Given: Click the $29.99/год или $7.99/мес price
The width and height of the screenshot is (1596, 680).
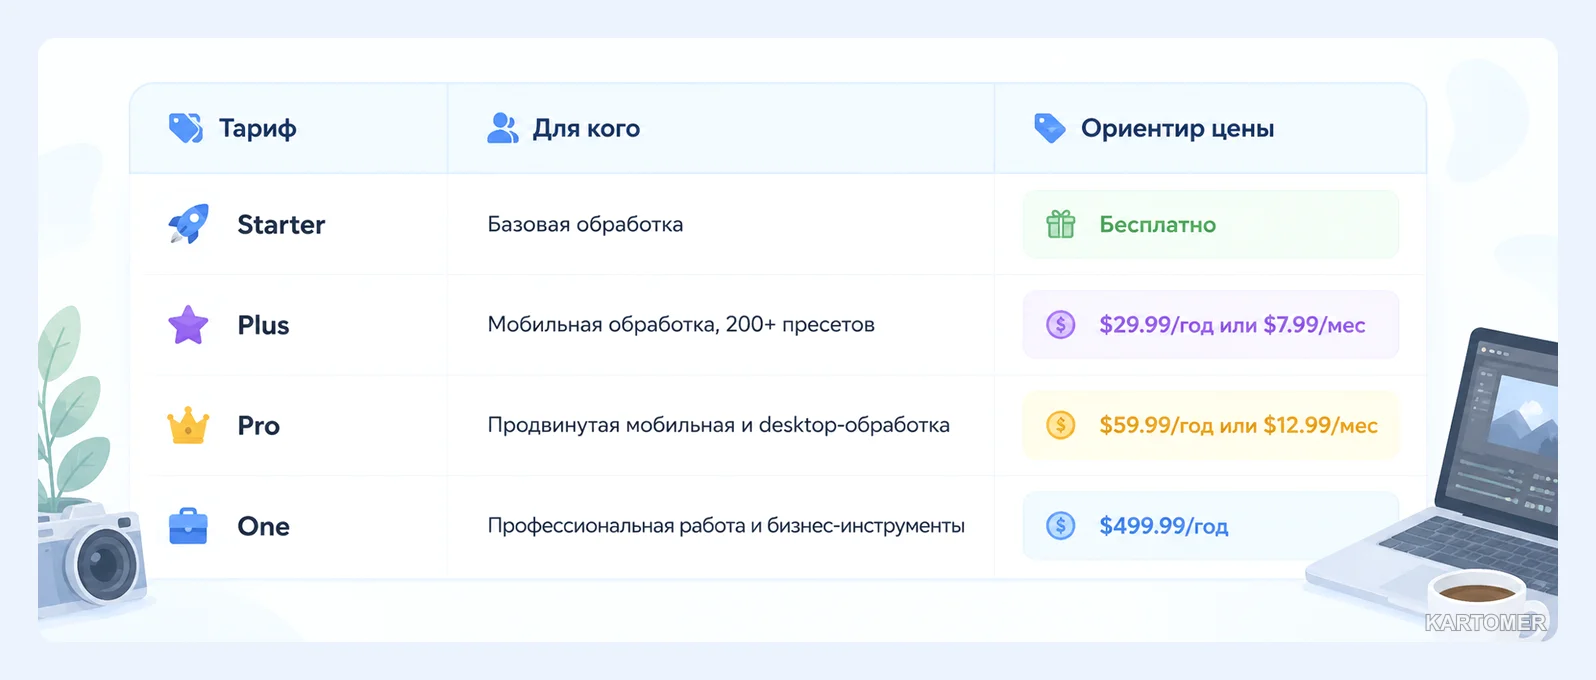Looking at the screenshot, I should pos(1232,325).
